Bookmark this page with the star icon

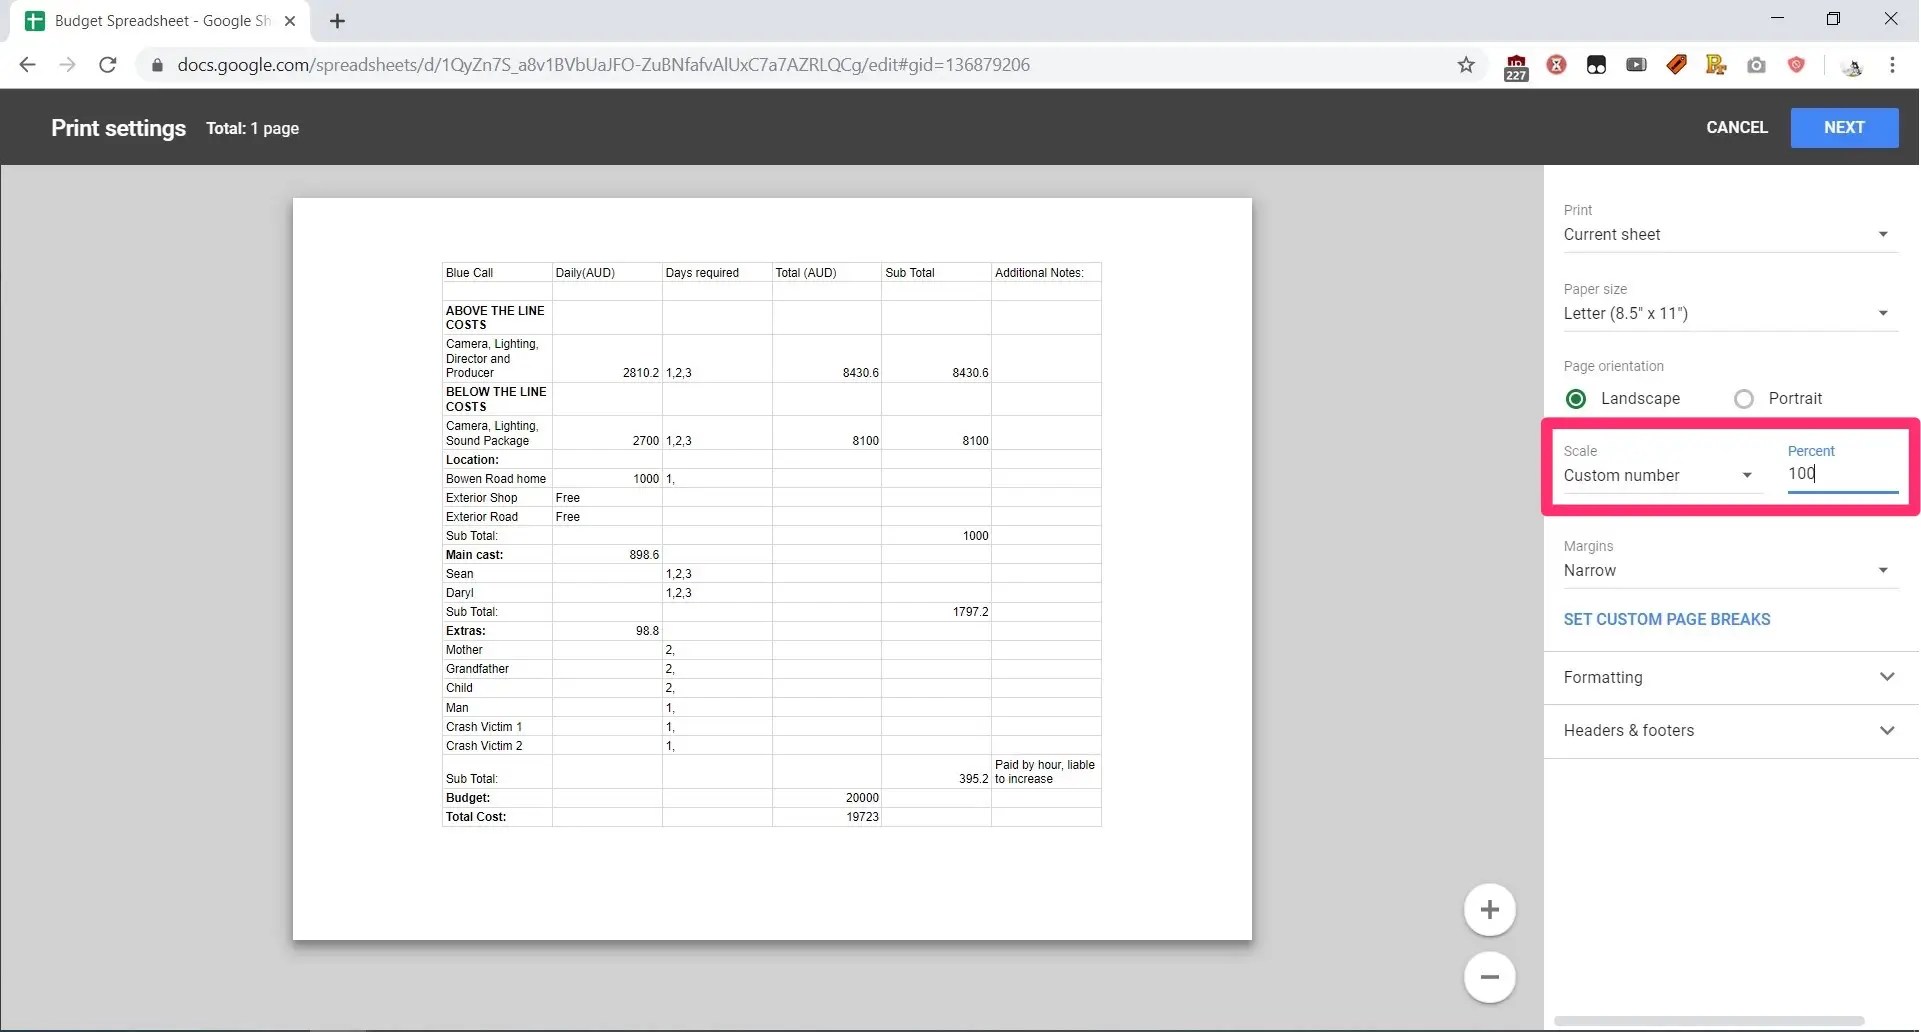pos(1466,65)
